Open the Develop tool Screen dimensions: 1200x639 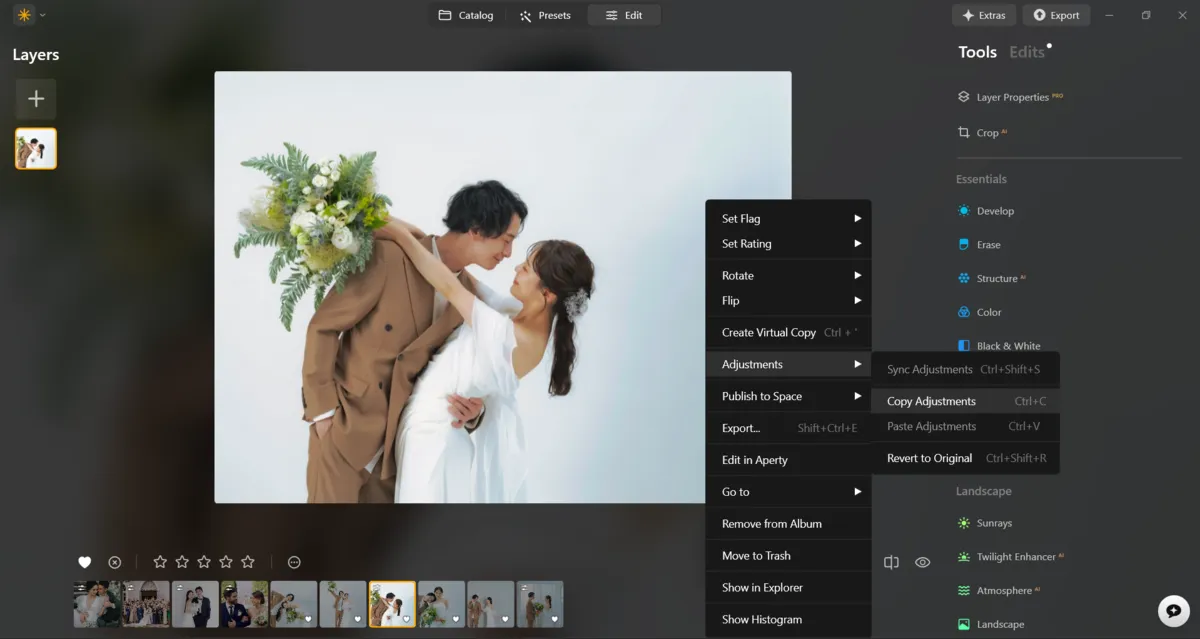point(994,211)
